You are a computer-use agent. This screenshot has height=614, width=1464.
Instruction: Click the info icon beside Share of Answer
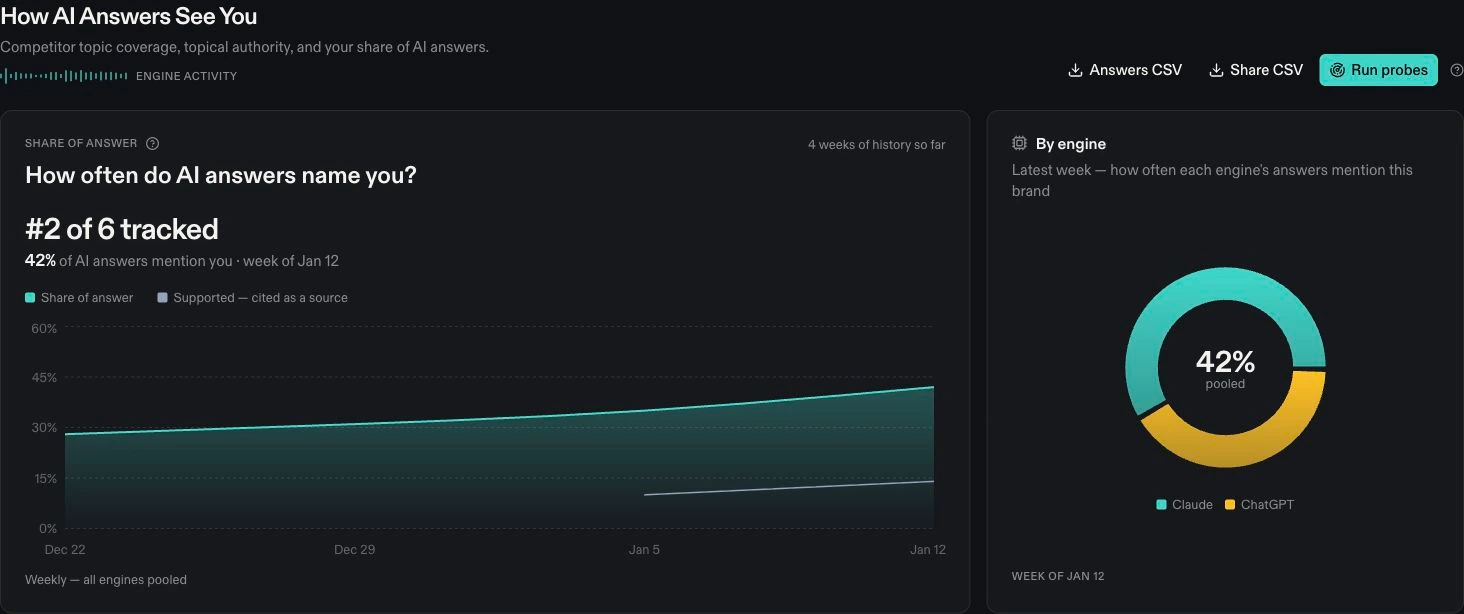[x=153, y=144]
